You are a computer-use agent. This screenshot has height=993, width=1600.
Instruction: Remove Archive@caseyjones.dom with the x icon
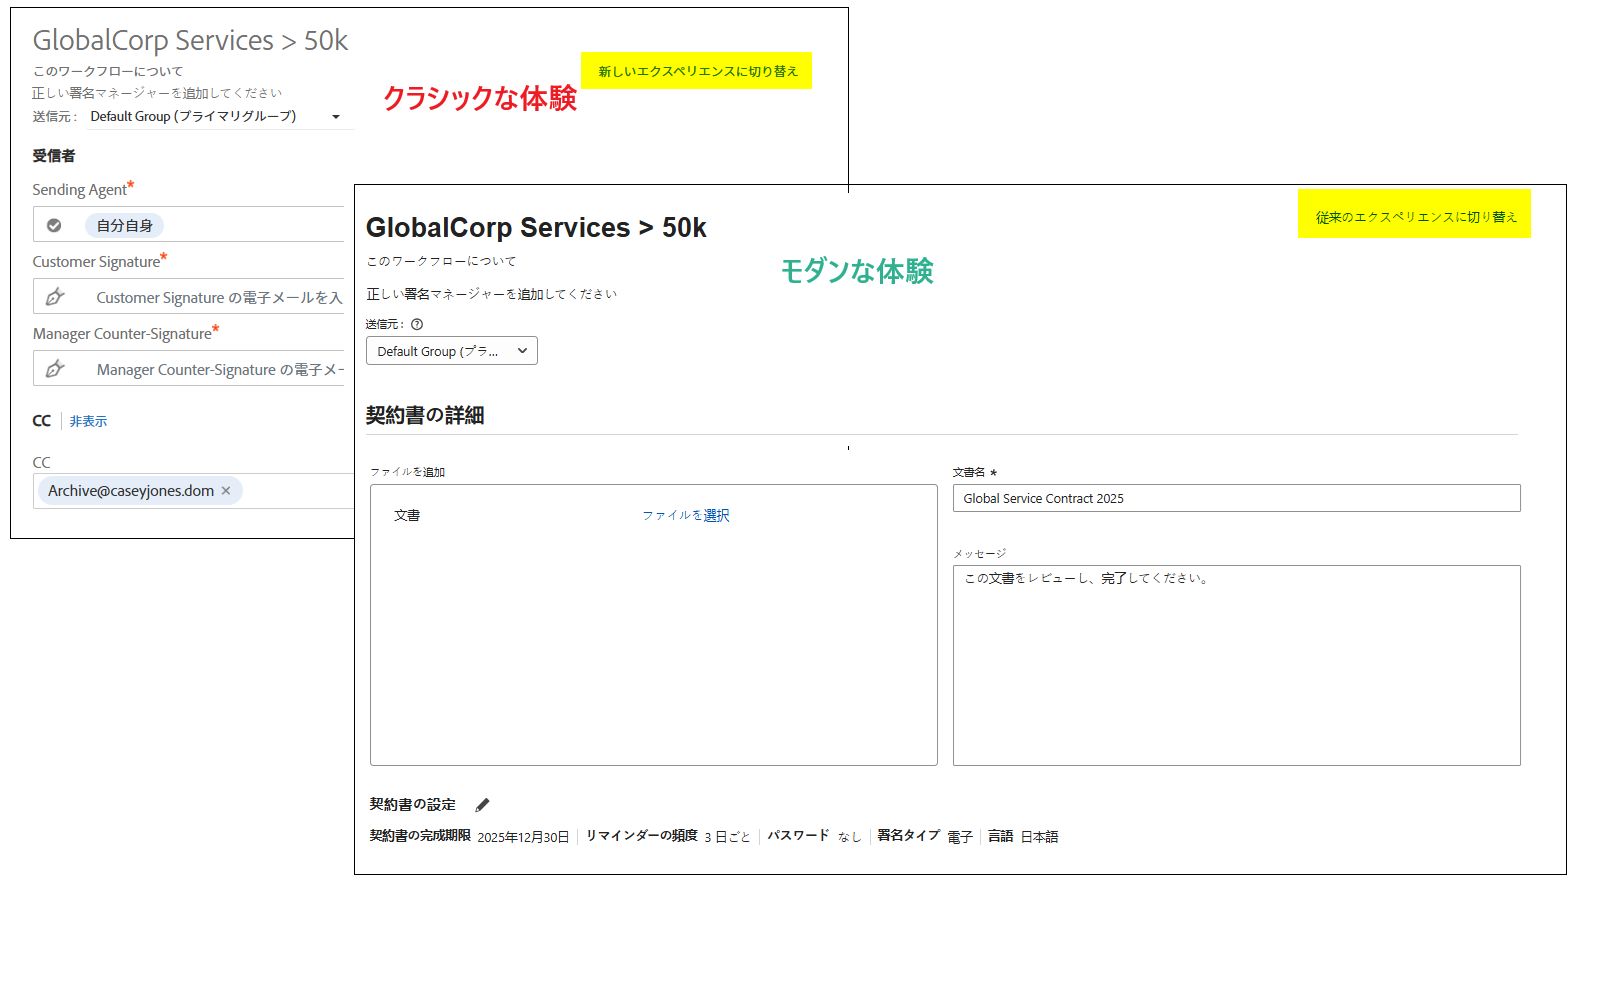coord(226,491)
